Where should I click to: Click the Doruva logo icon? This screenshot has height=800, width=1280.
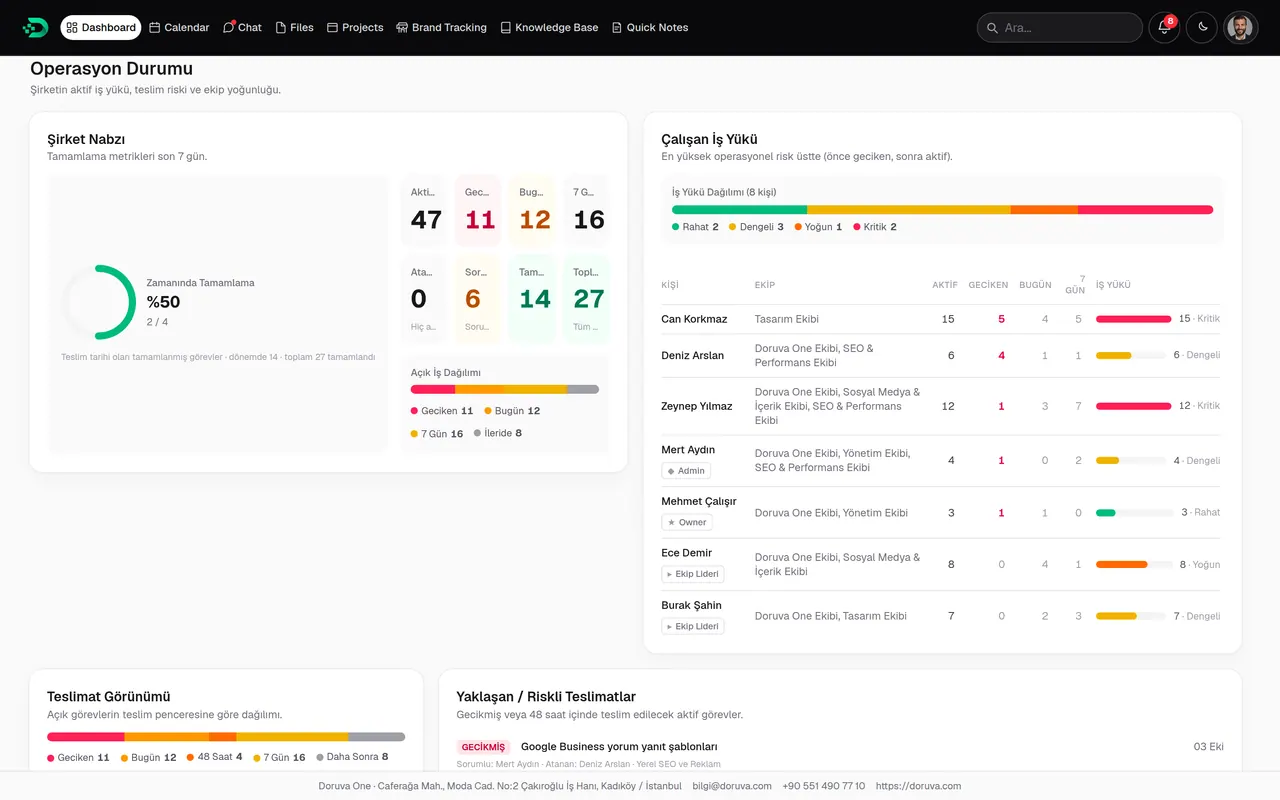(35, 28)
